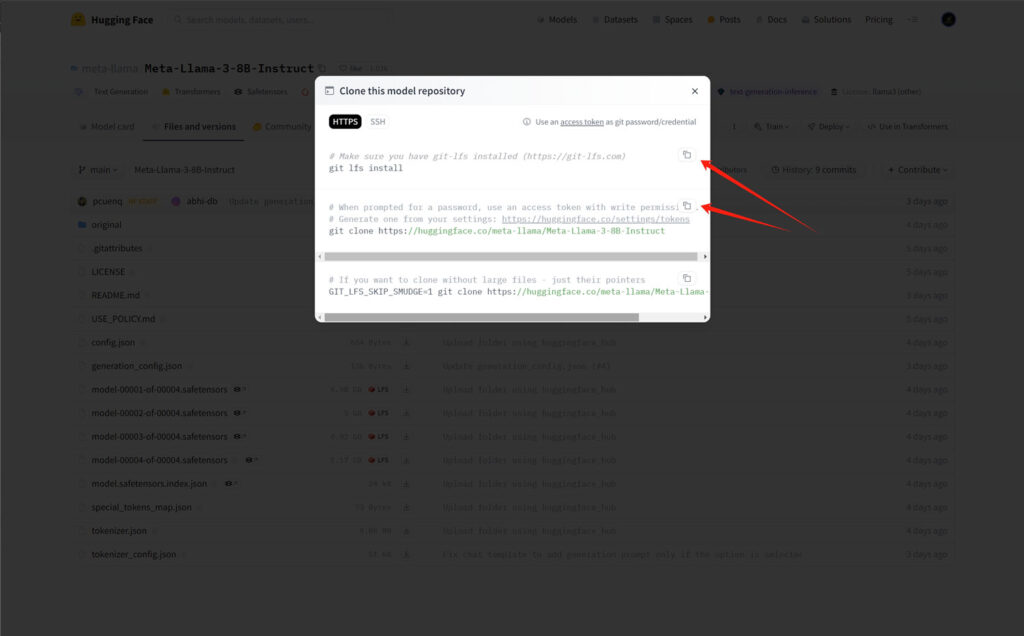This screenshot has width=1024, height=636.
Task: Copy the GIT_LFS_SKIP_SMUDGE clone command
Action: point(686,278)
